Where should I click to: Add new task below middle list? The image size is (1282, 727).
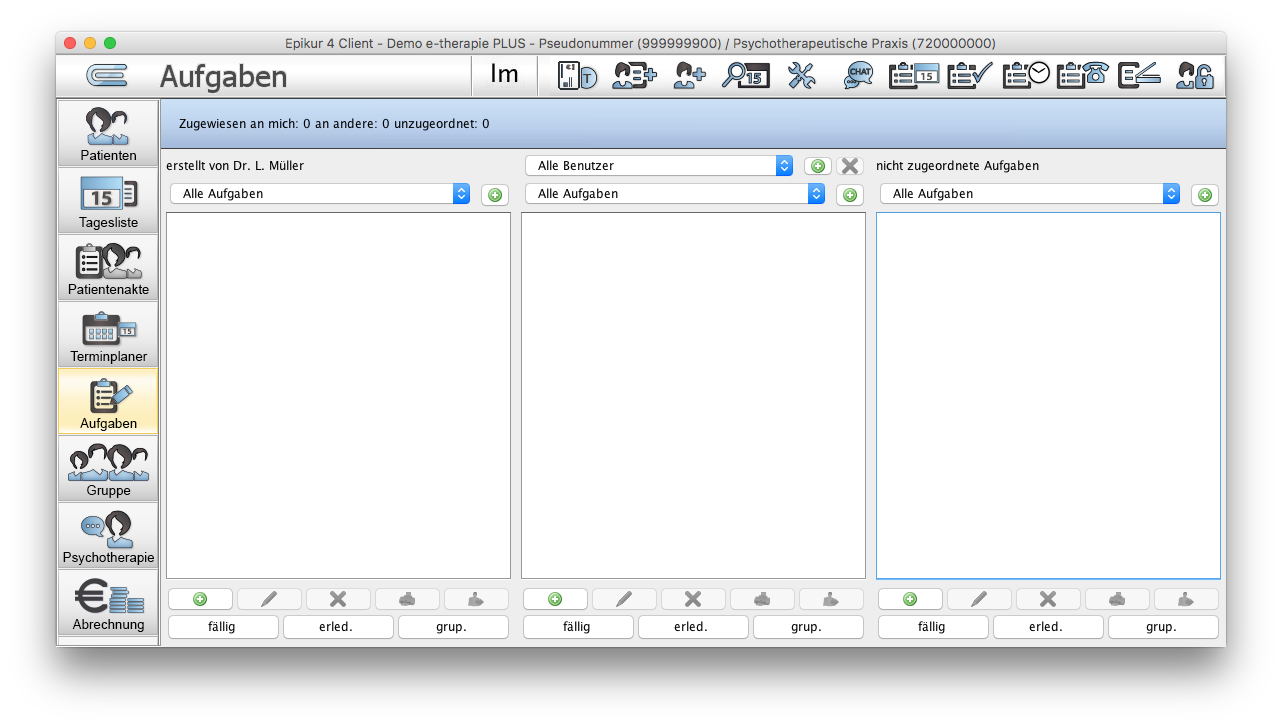[x=555, y=599]
